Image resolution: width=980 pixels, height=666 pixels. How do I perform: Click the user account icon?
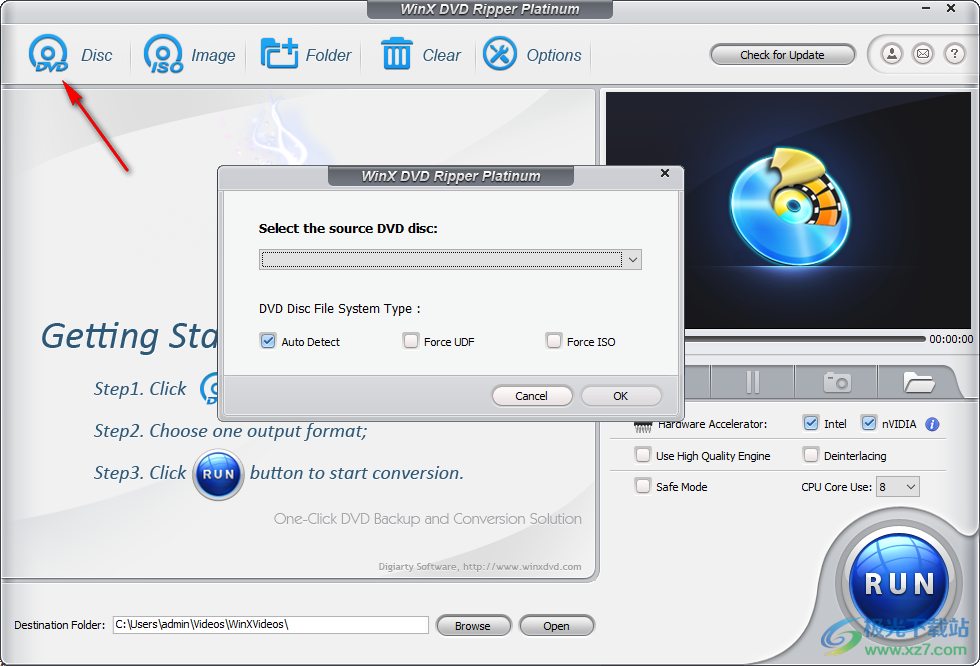pos(891,54)
